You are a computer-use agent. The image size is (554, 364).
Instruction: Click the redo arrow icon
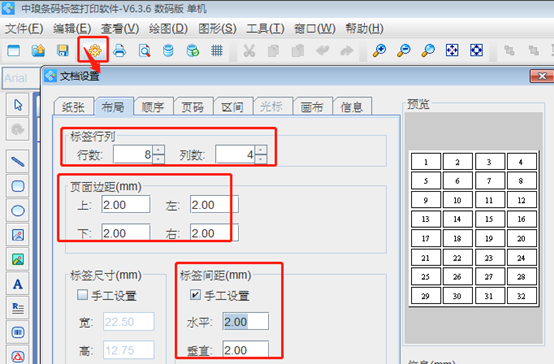[x=347, y=51]
